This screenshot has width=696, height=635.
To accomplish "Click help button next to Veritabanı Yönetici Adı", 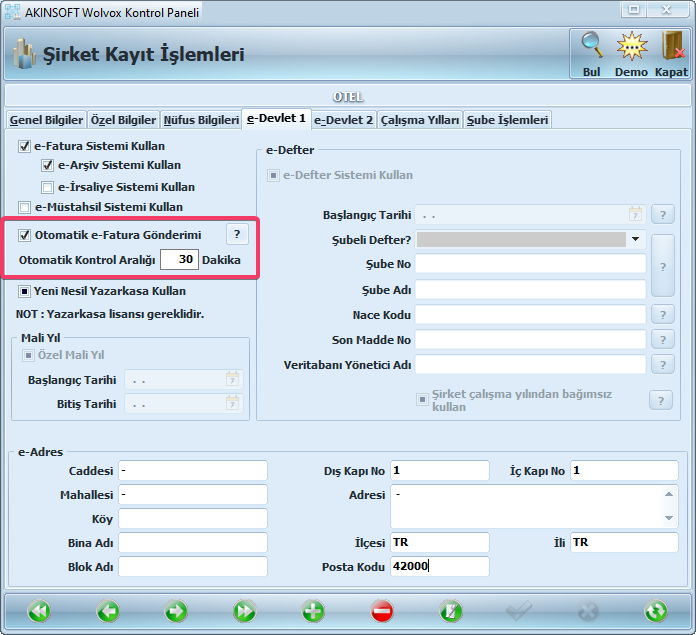I will pyautogui.click(x=663, y=365).
